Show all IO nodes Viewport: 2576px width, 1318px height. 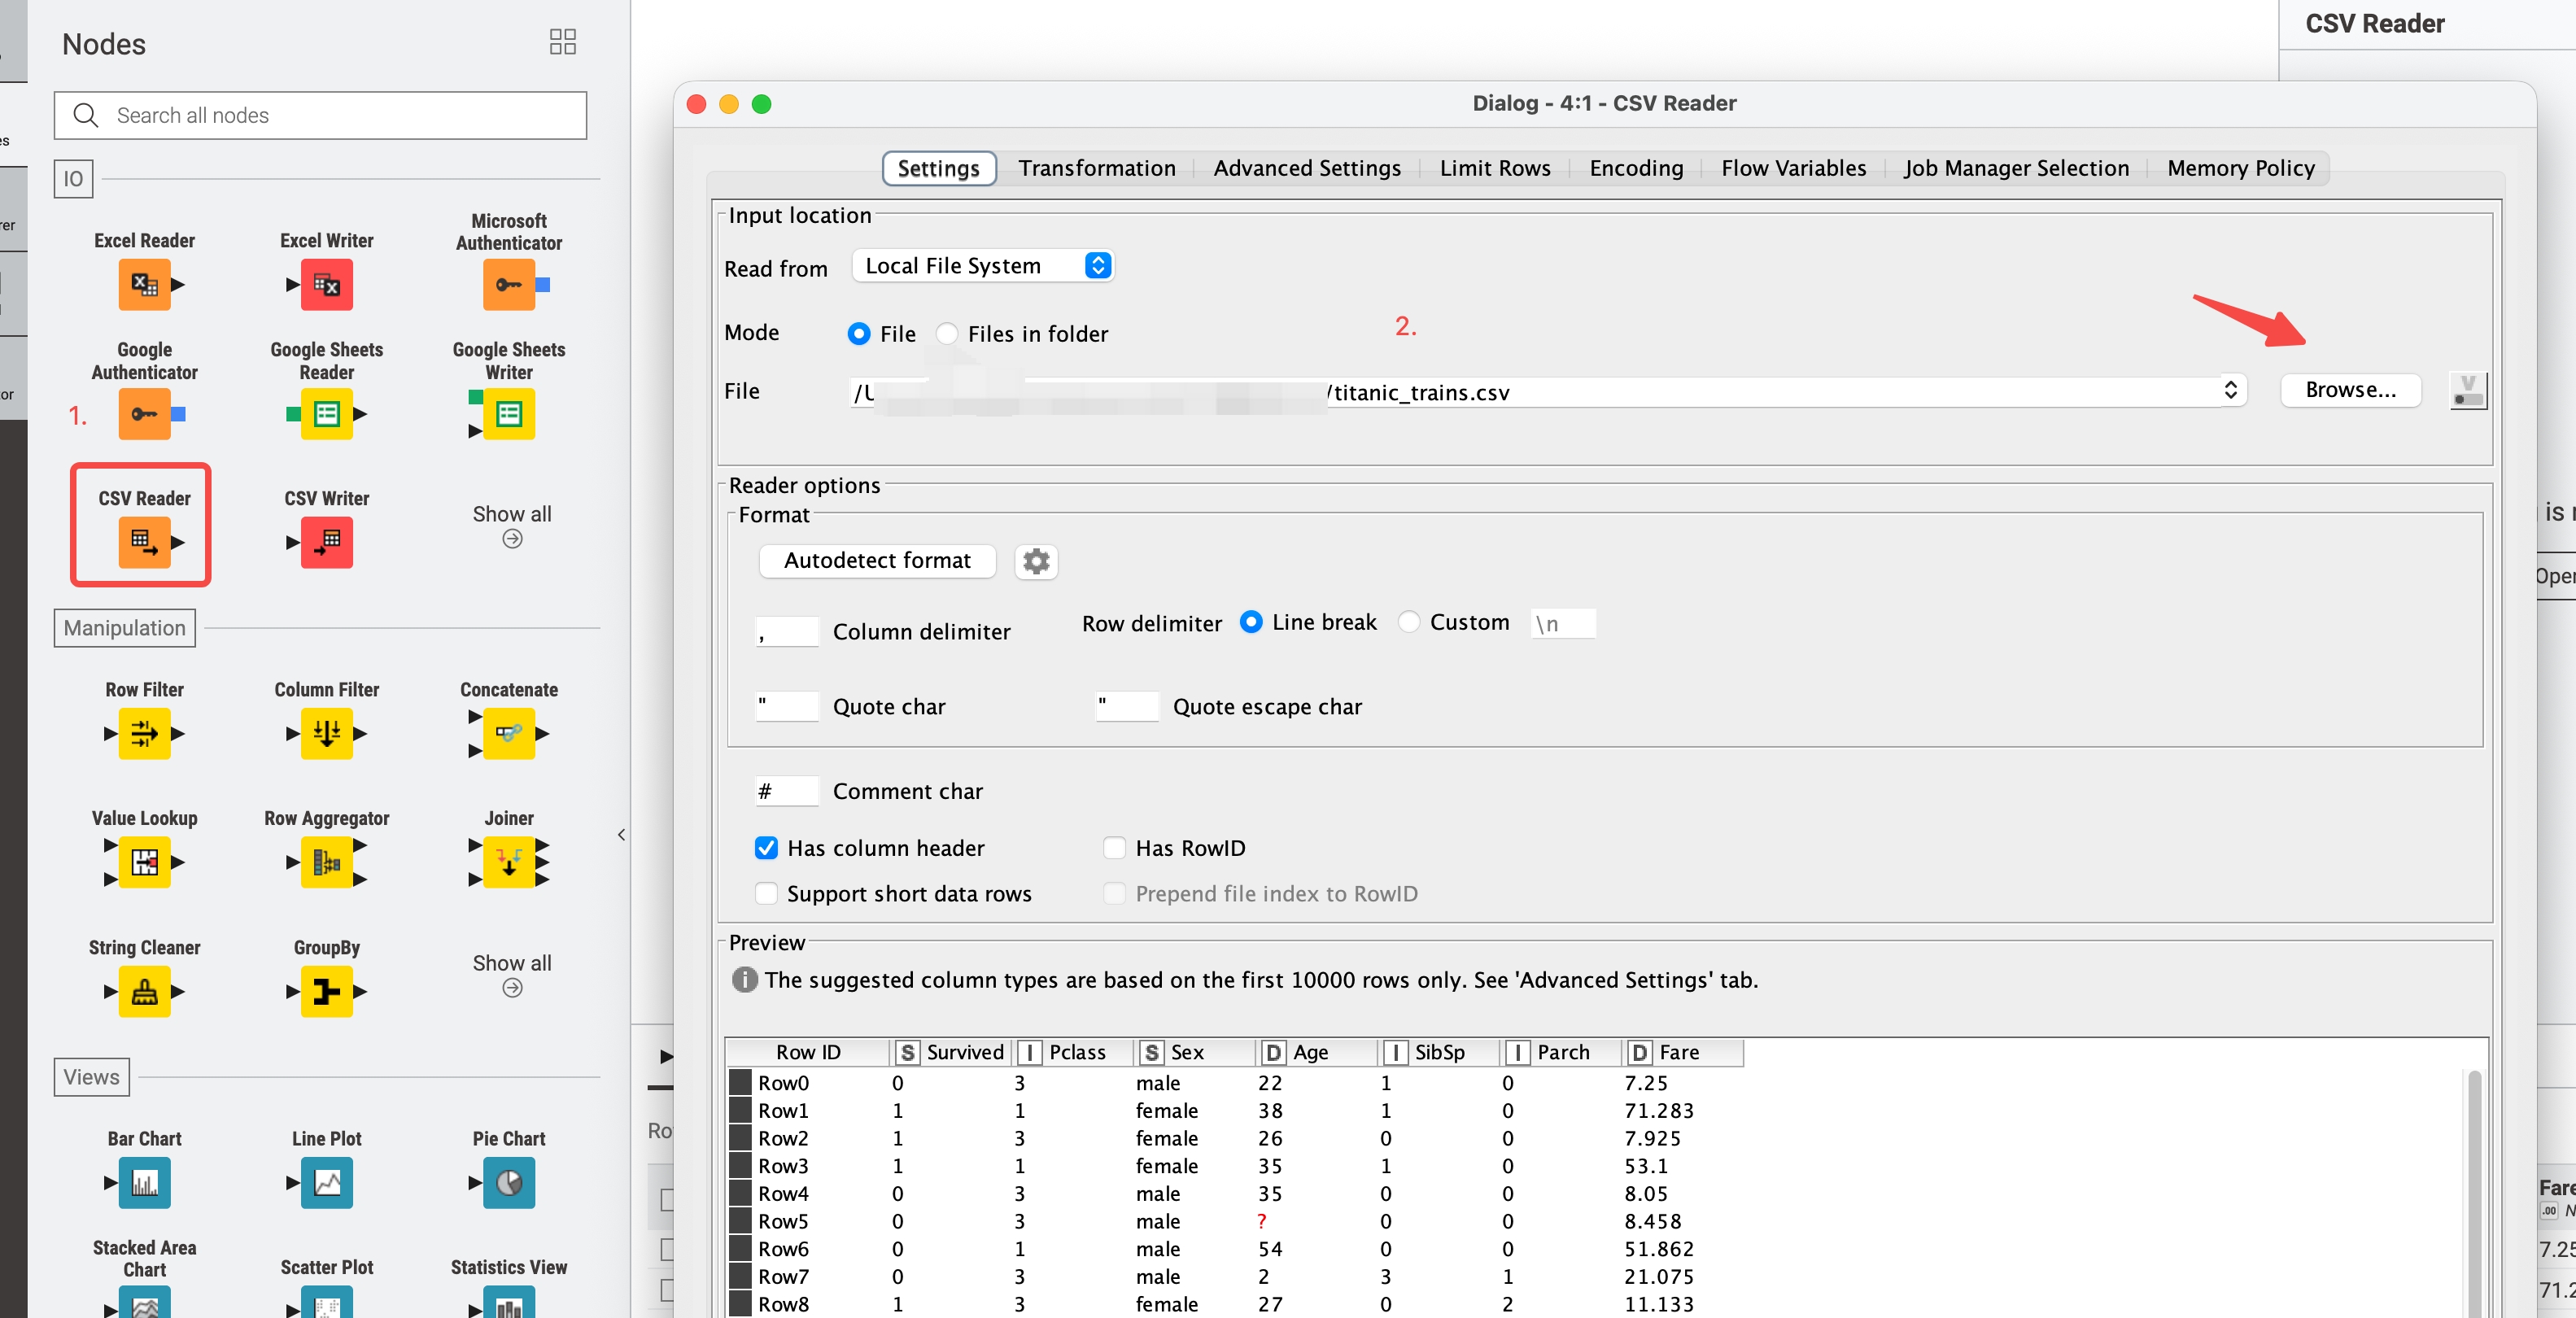[x=512, y=524]
